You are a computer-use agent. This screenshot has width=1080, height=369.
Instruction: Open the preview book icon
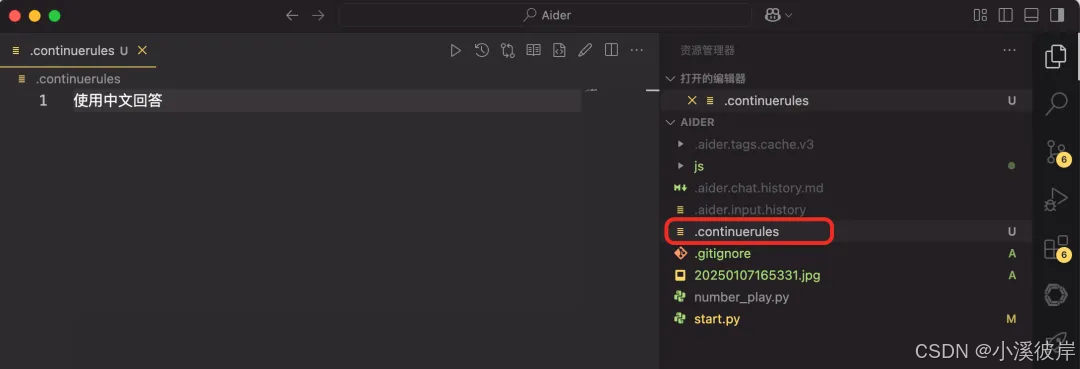(x=533, y=50)
